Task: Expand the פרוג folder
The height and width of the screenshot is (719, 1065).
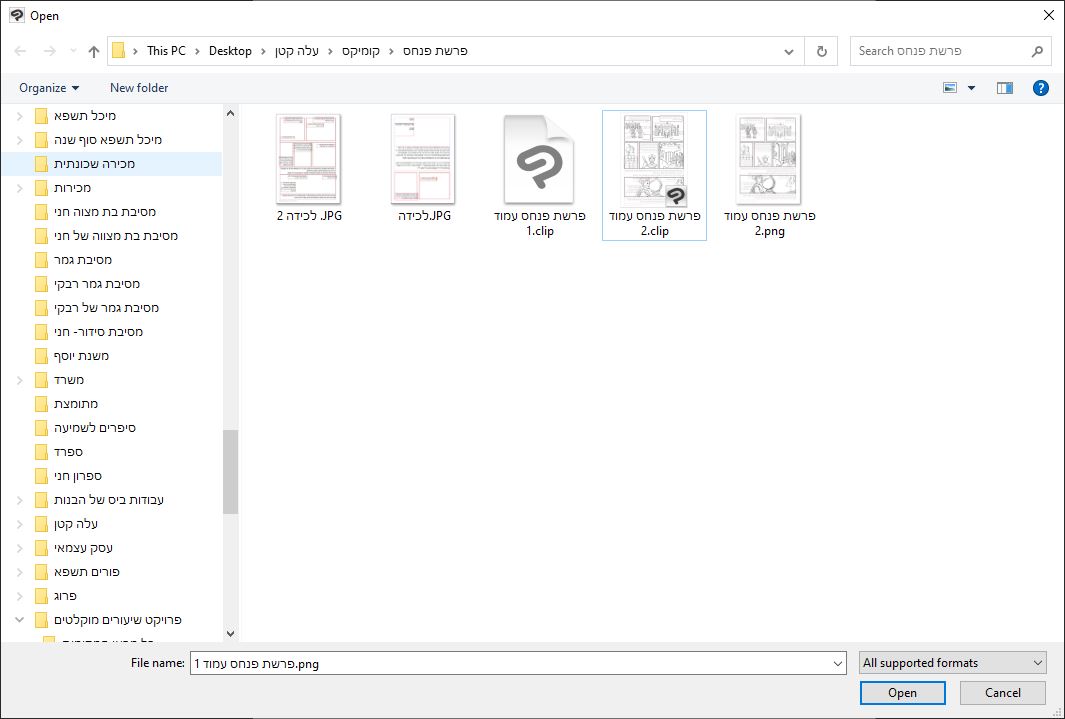Action: point(20,596)
